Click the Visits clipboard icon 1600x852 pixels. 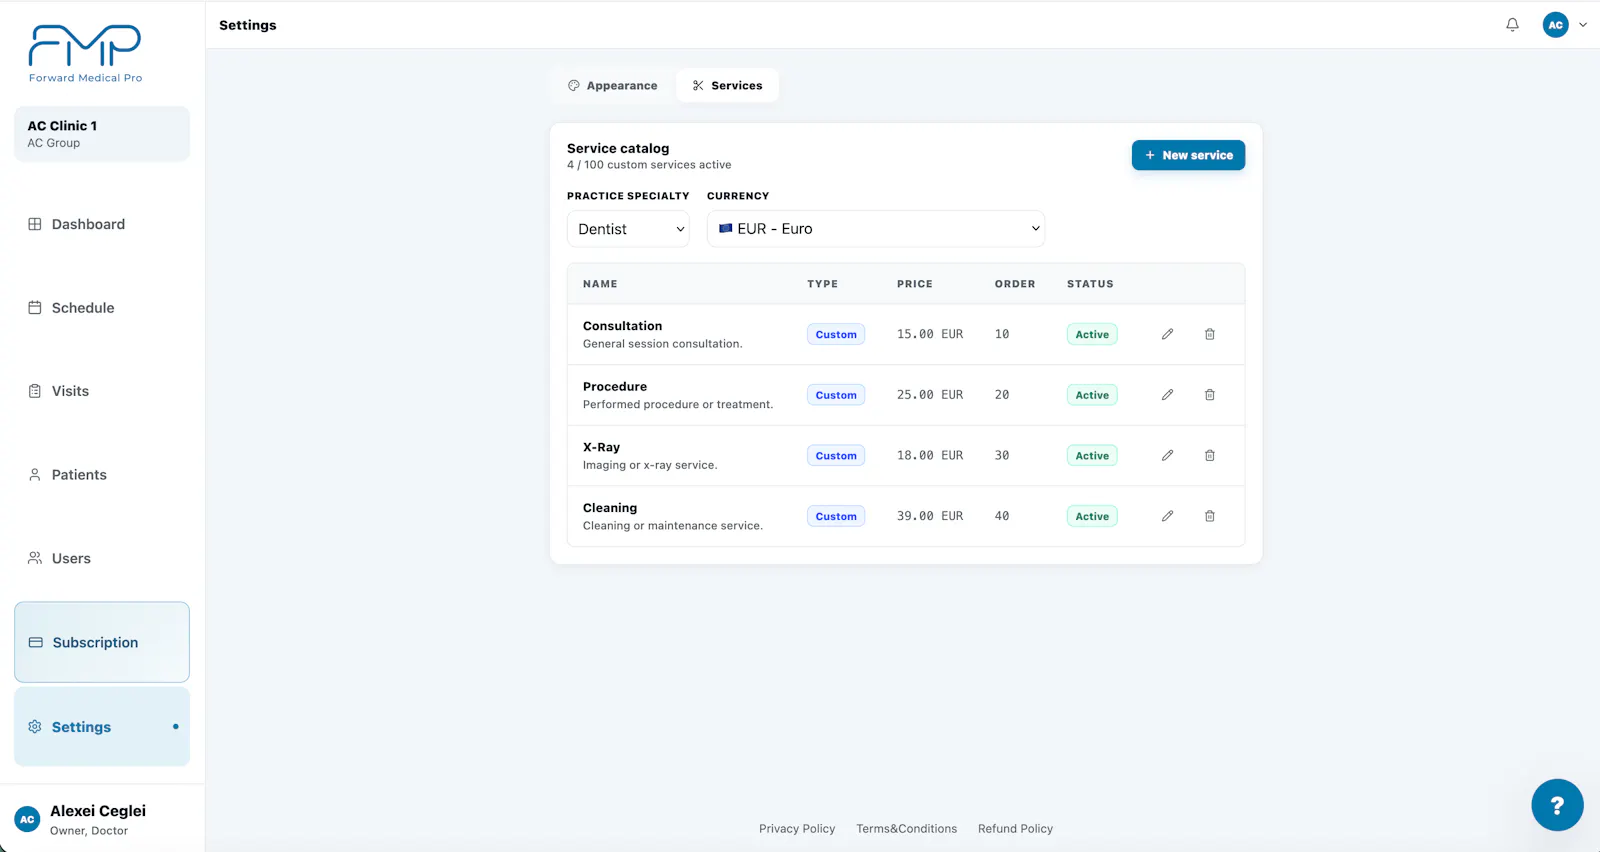point(35,391)
